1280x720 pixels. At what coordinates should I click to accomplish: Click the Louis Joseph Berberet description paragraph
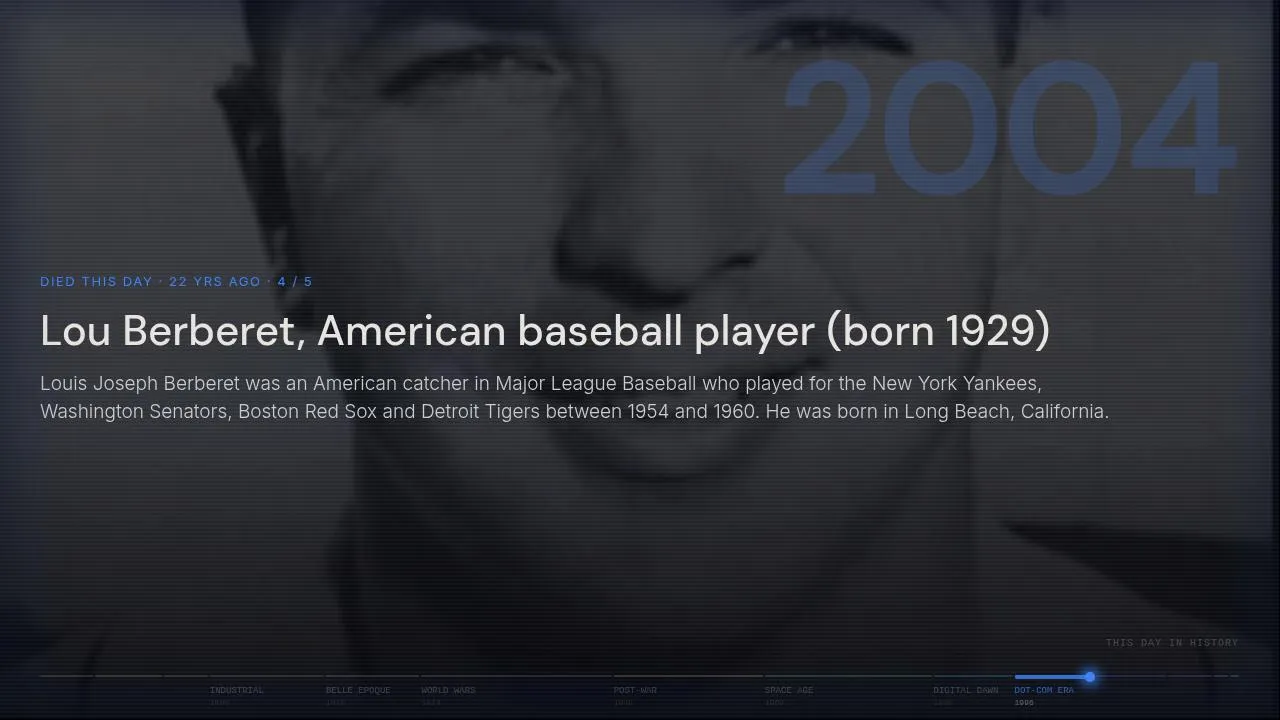pos(574,397)
